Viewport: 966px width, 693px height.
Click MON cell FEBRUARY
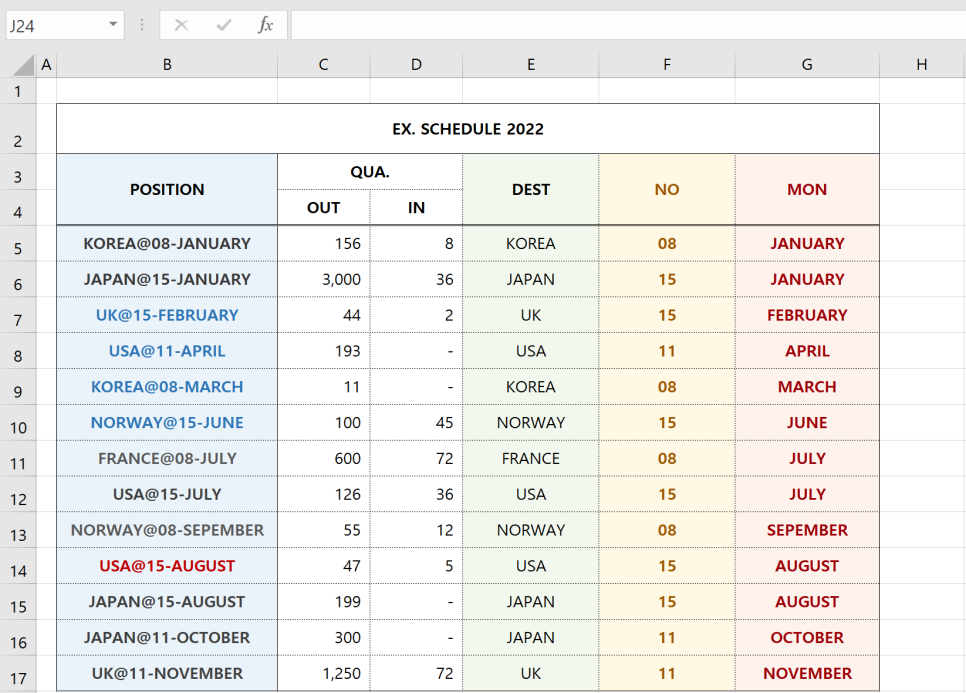[807, 315]
